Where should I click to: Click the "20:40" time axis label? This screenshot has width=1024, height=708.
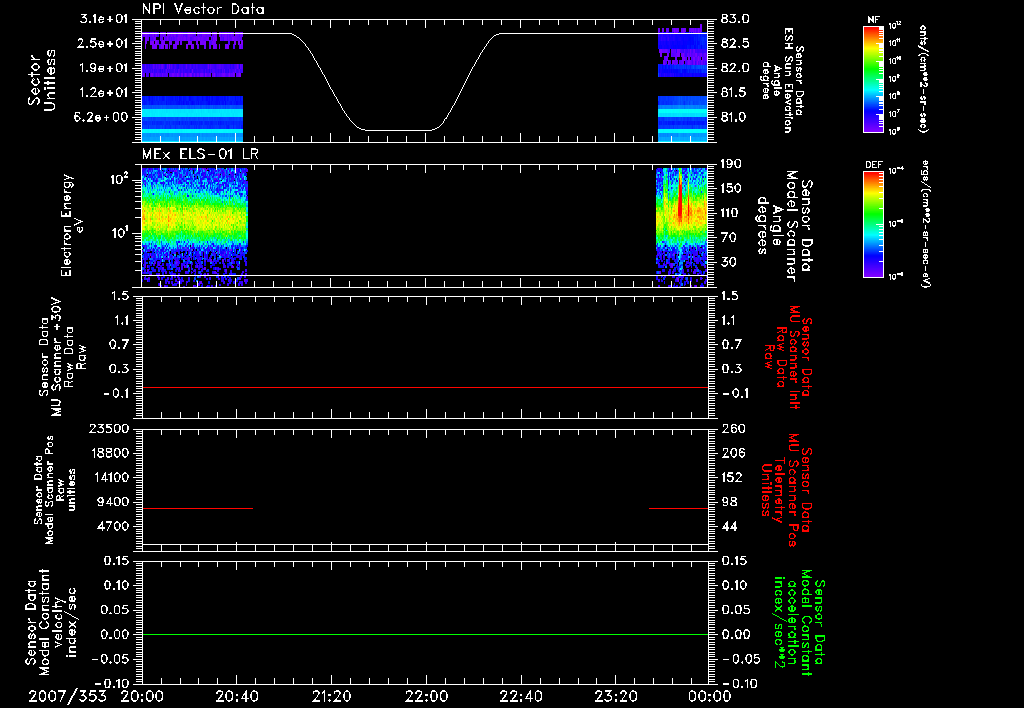(x=237, y=696)
